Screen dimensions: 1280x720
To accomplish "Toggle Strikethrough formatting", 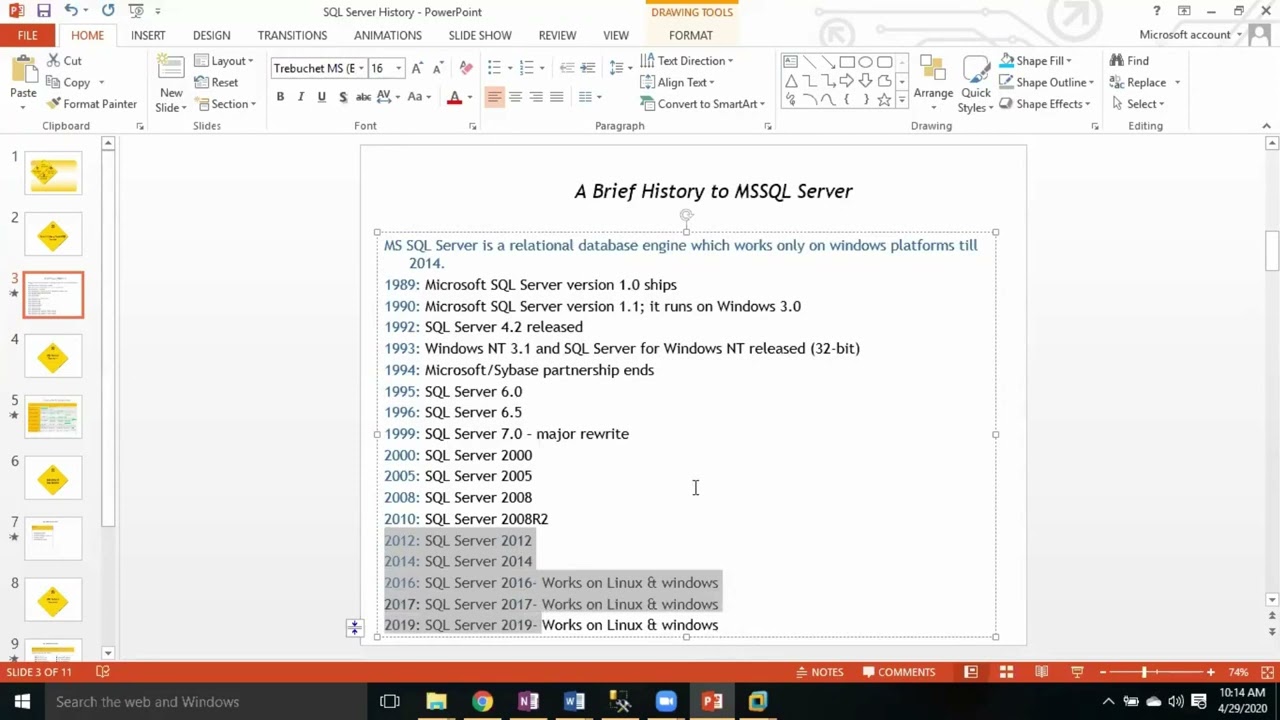I will coord(364,97).
